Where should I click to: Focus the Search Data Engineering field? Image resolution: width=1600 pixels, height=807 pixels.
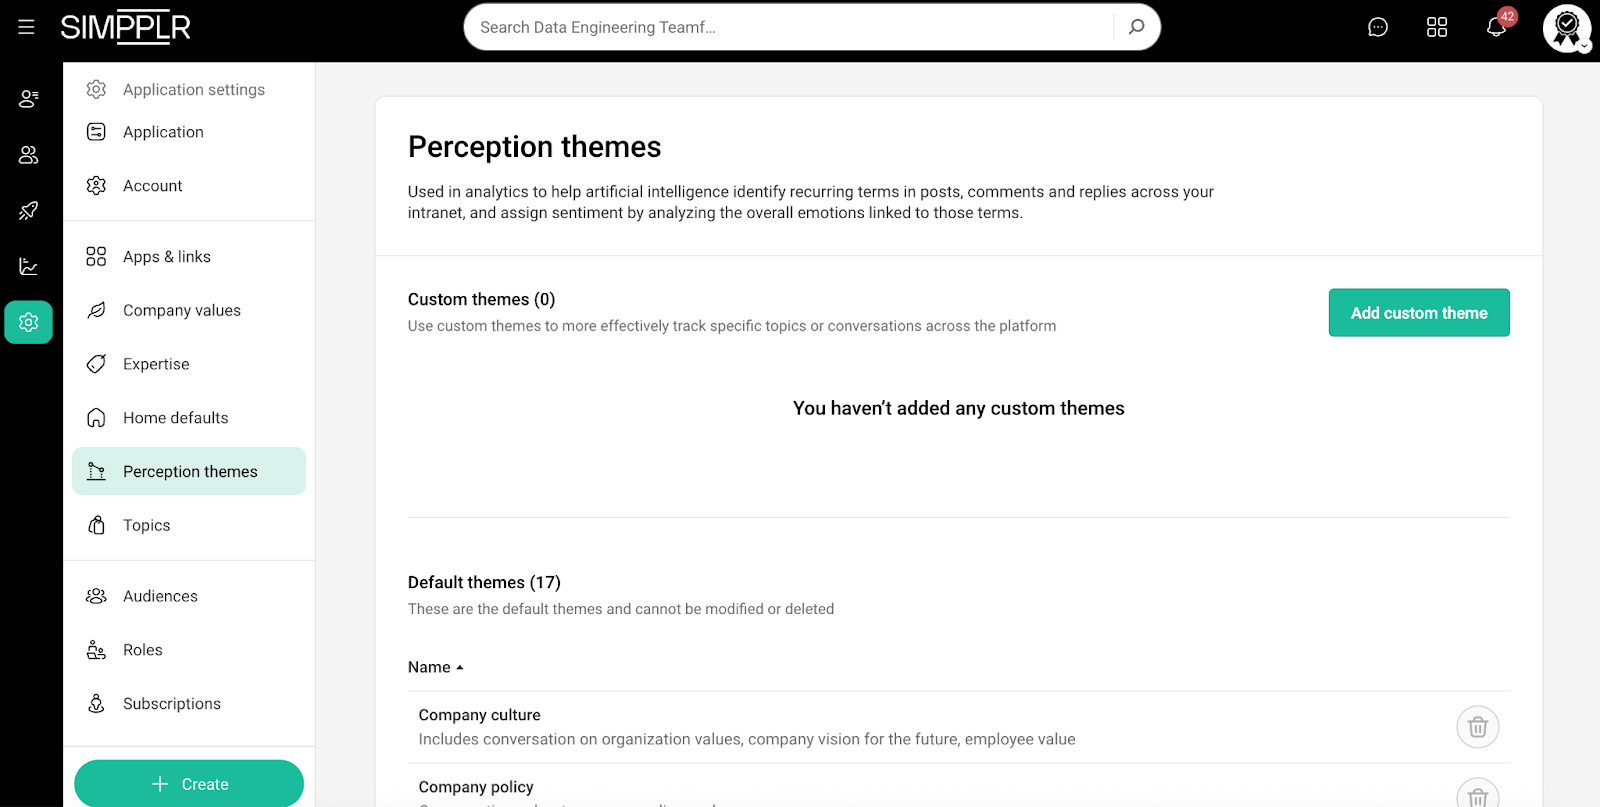click(x=790, y=27)
